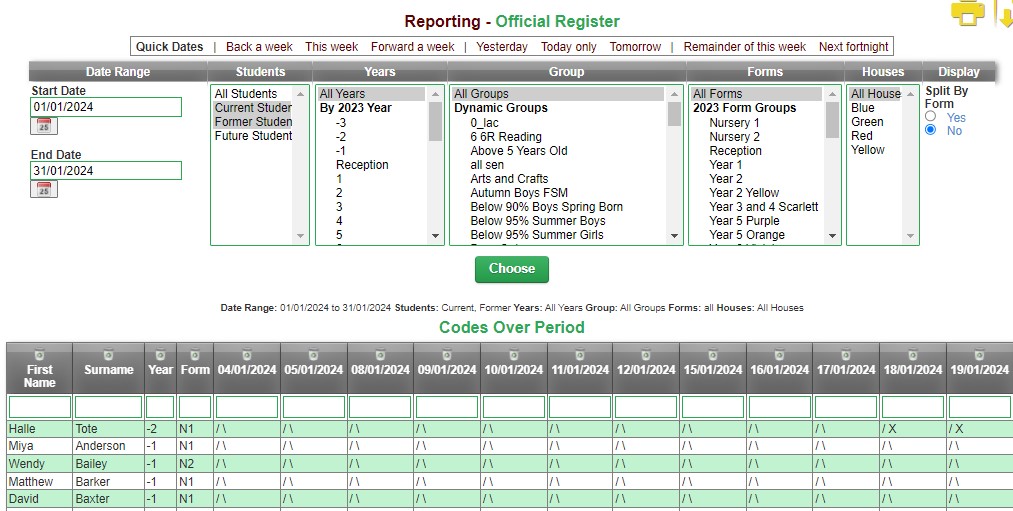Select Red house

(x=875, y=136)
